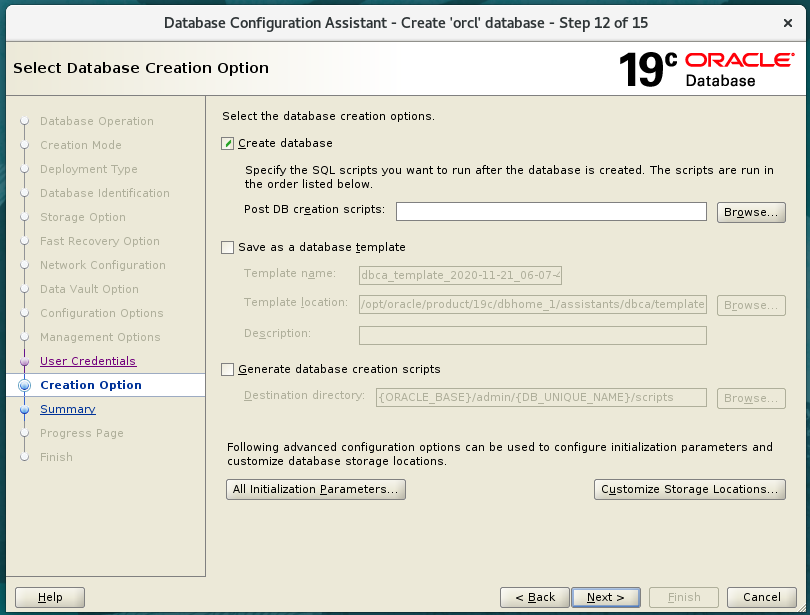Select the Creation Option step
810x615 pixels.
click(x=91, y=385)
